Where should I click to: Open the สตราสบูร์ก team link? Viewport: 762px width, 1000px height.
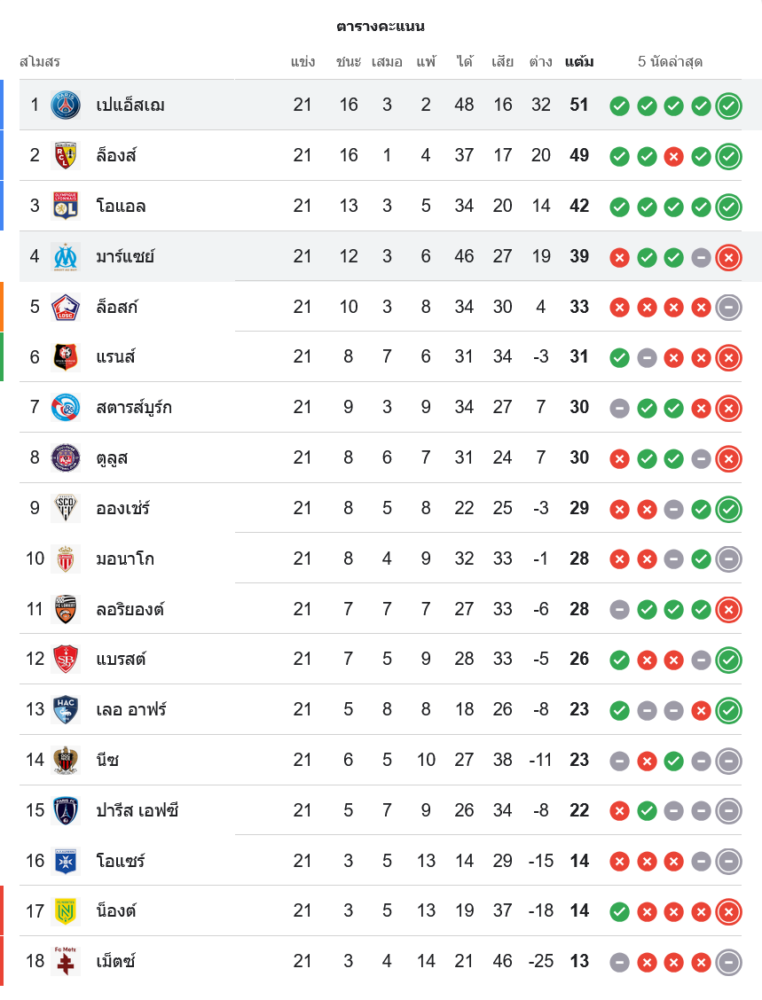[x=134, y=407]
